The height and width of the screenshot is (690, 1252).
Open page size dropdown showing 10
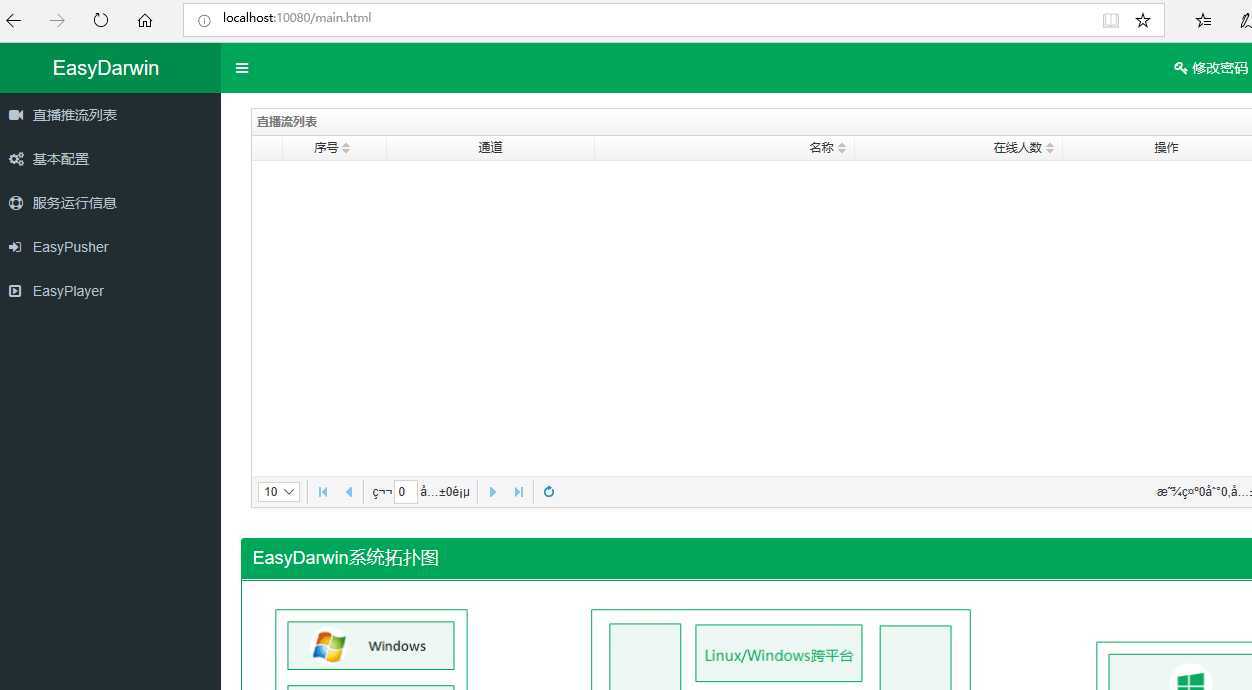[x=279, y=492]
